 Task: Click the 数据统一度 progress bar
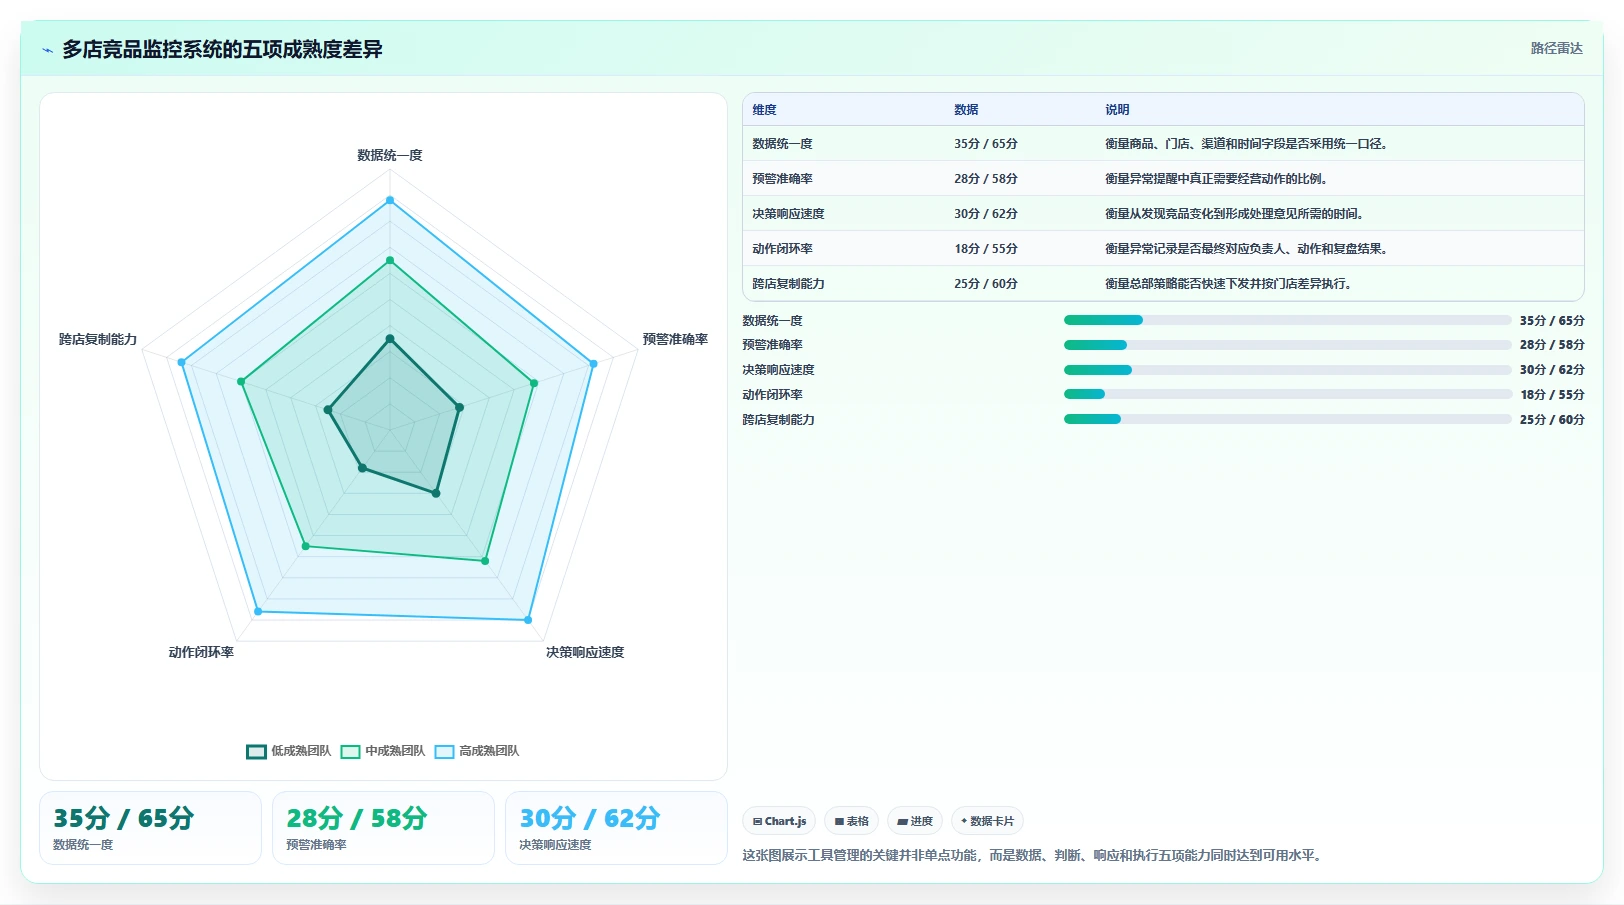[1287, 320]
